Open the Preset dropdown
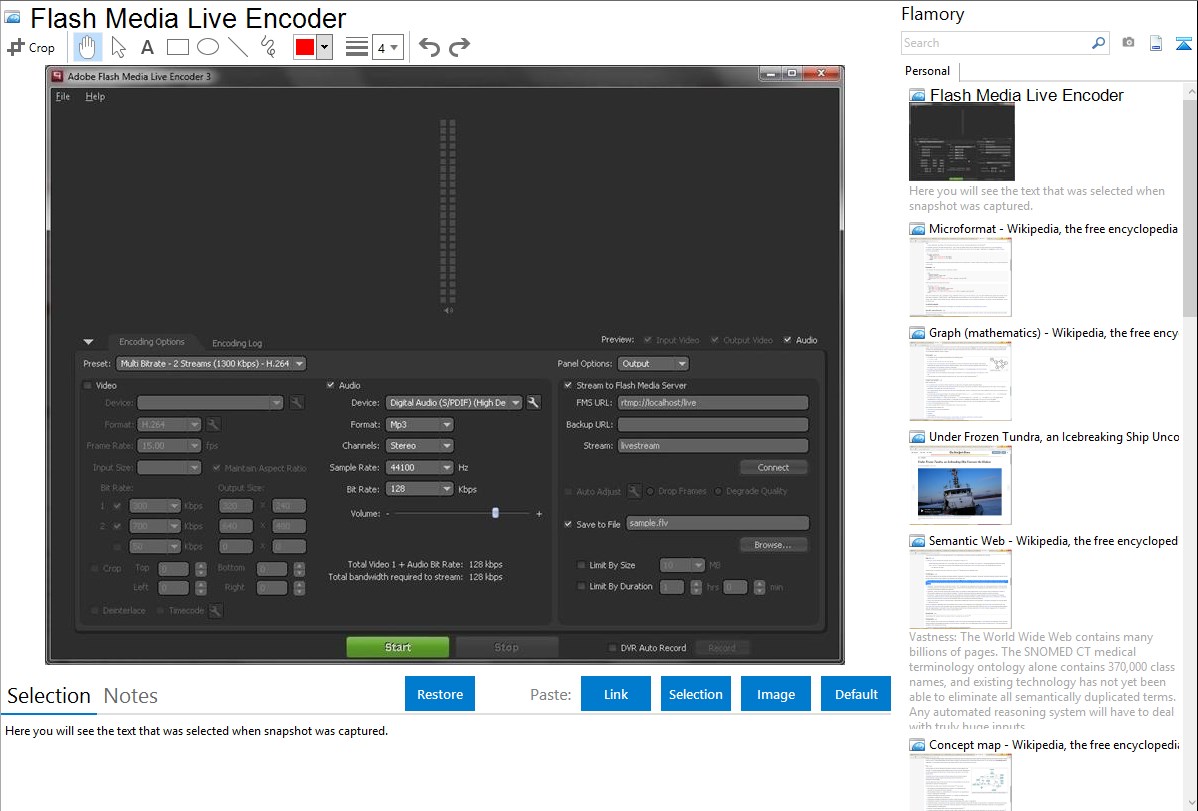1198x811 pixels. (211, 363)
